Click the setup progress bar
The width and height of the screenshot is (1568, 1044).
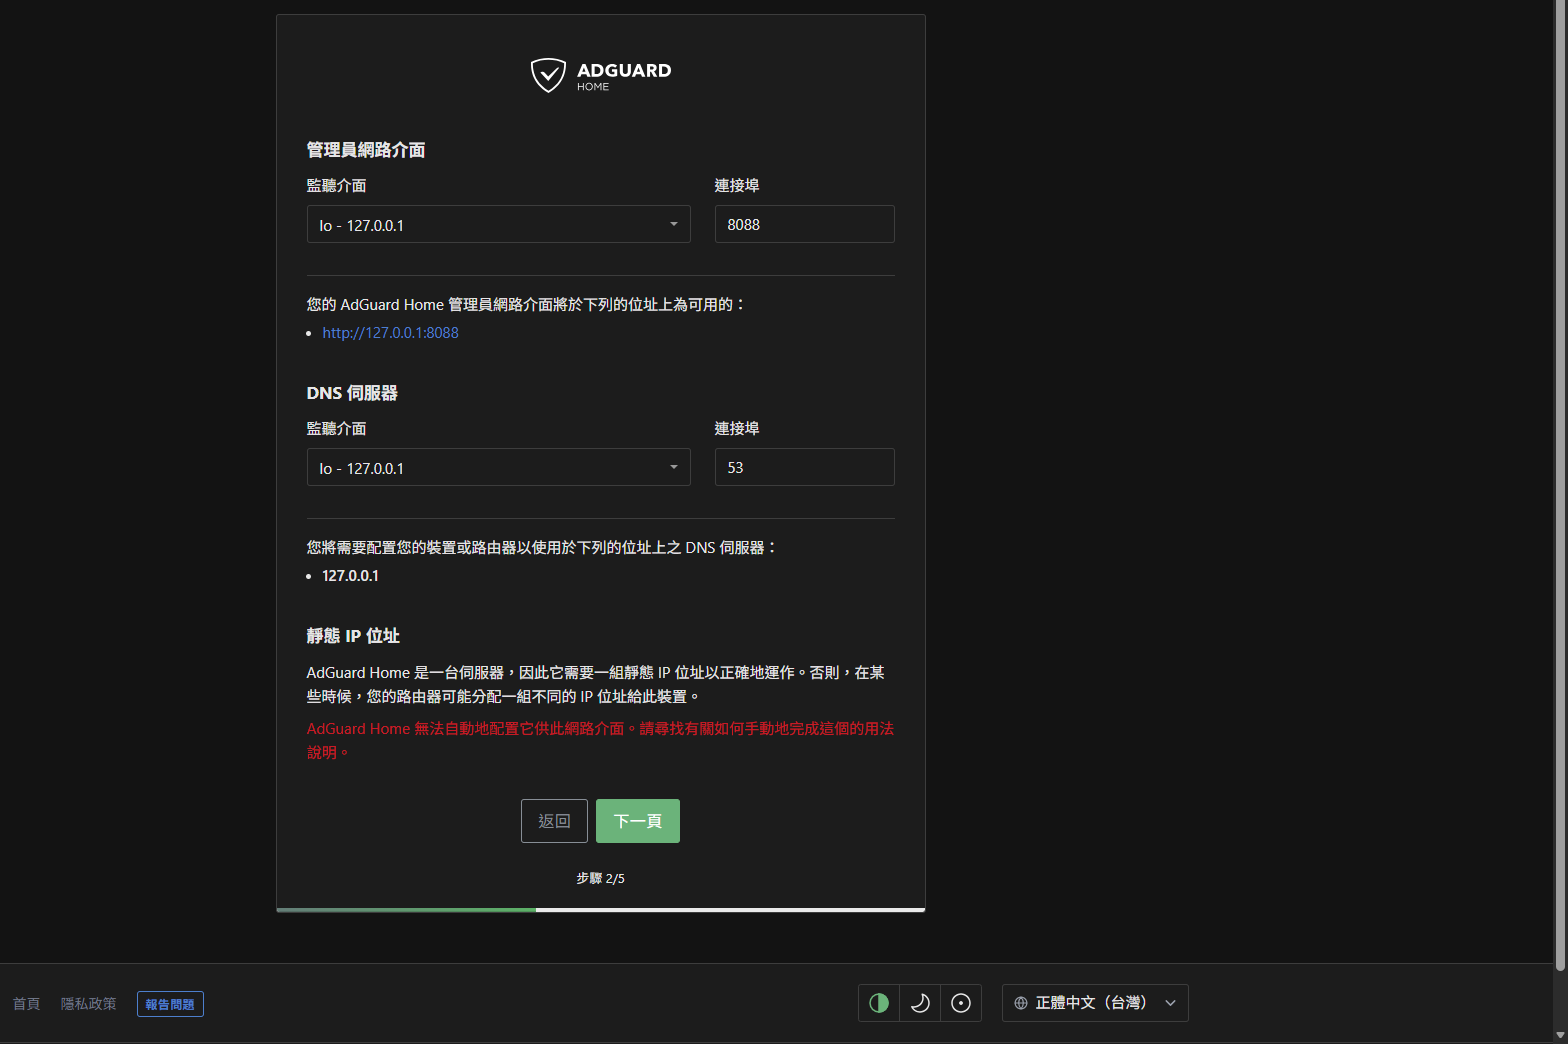tap(601, 910)
